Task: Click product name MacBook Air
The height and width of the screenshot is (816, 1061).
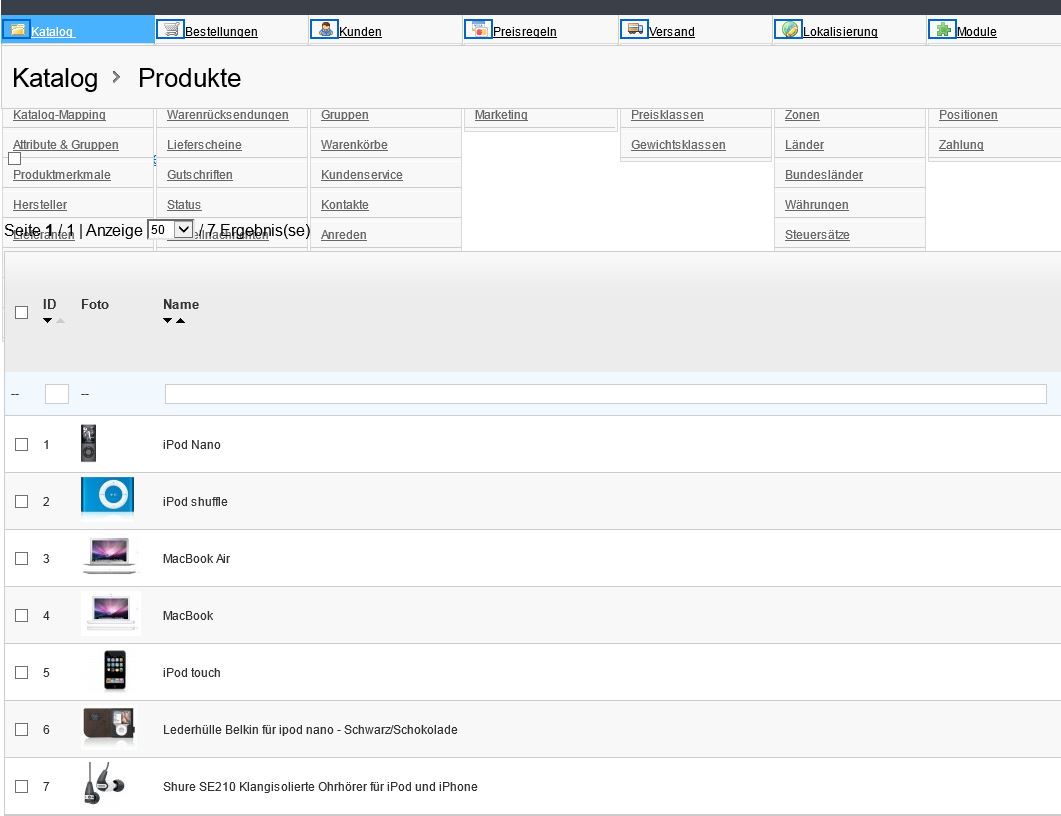Action: pyautogui.click(x=196, y=558)
